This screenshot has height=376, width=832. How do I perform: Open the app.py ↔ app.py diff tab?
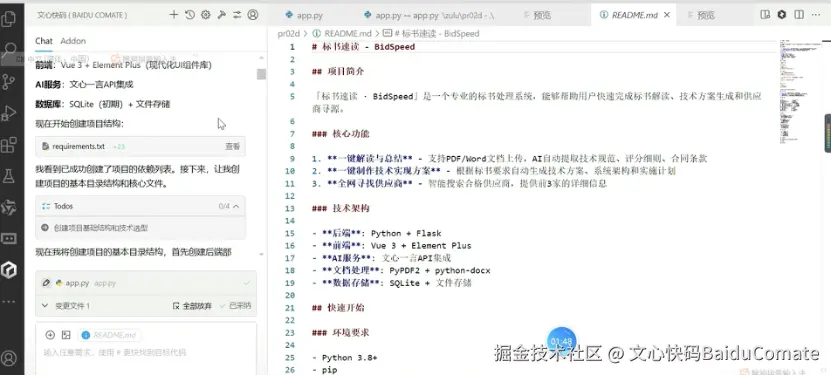tap(429, 15)
